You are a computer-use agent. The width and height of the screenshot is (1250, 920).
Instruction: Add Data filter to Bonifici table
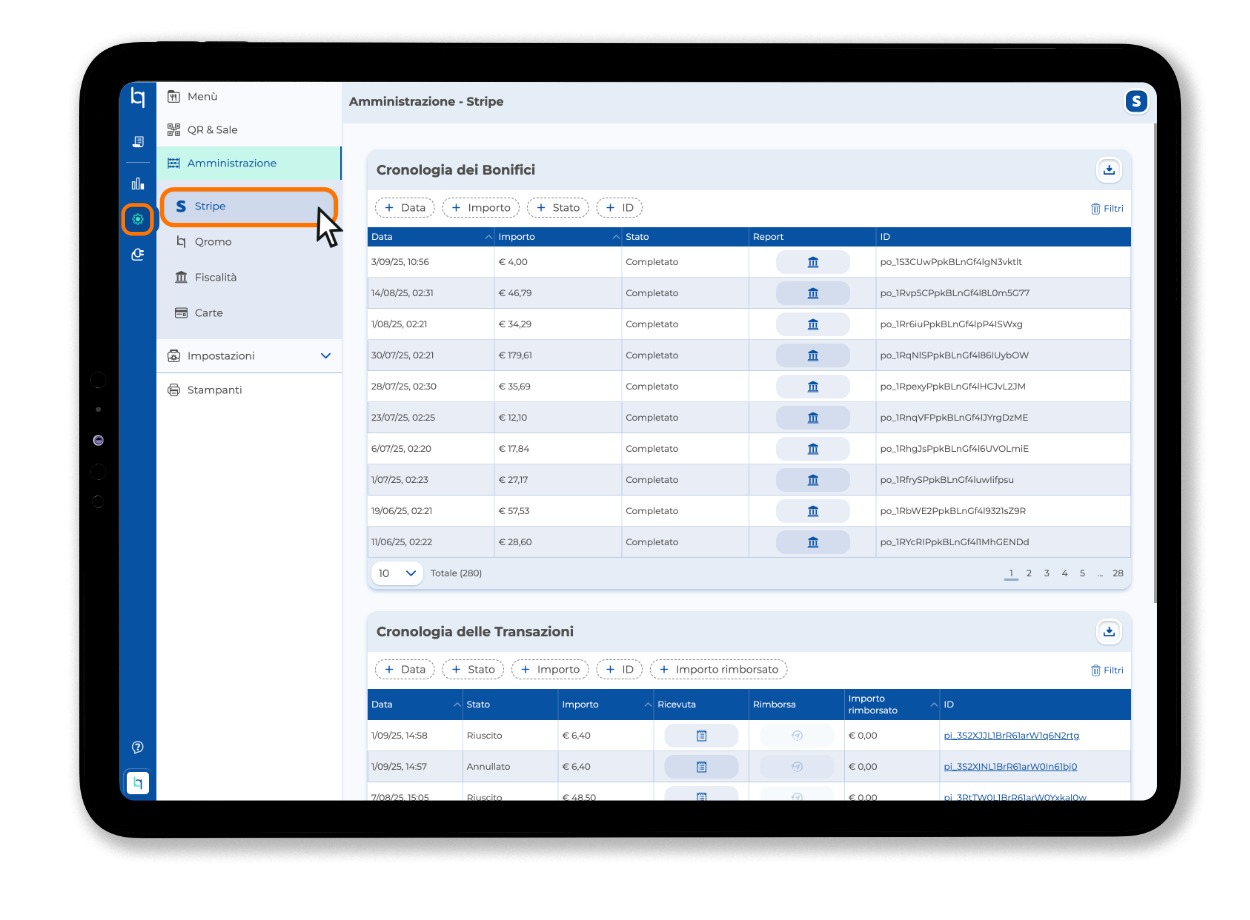tap(405, 208)
